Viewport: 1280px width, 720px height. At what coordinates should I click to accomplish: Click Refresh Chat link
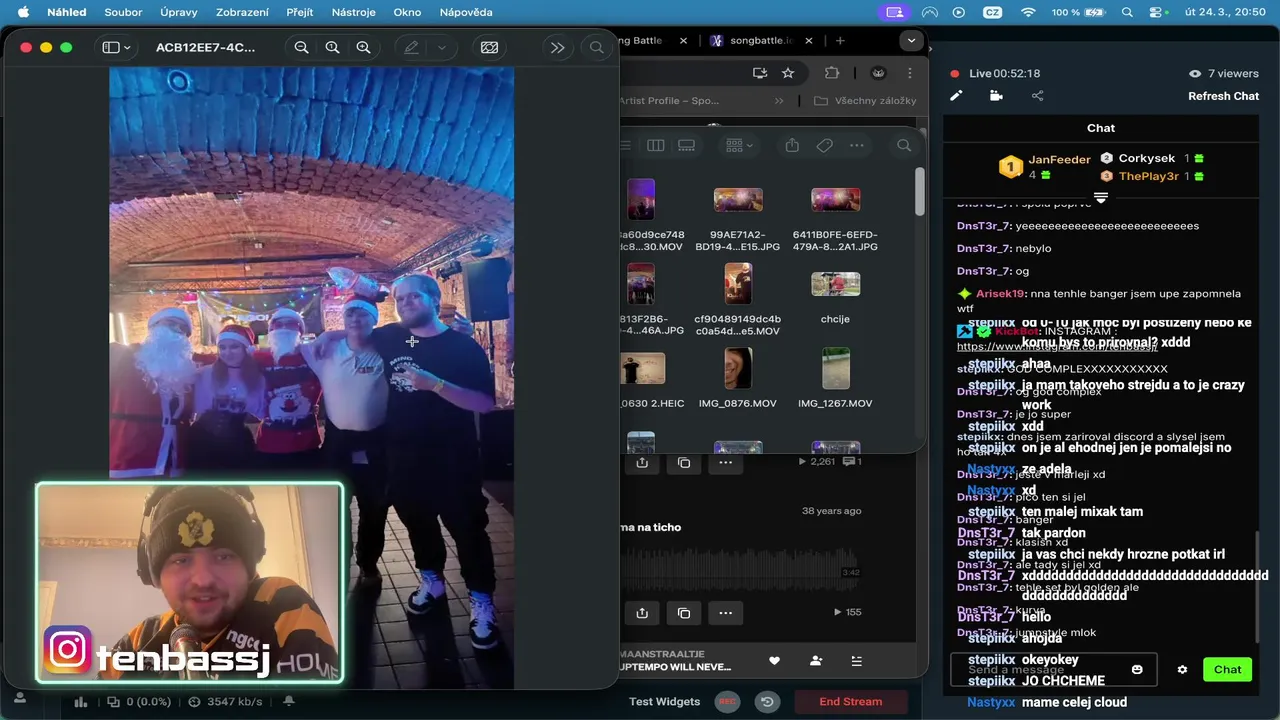[x=1223, y=96]
